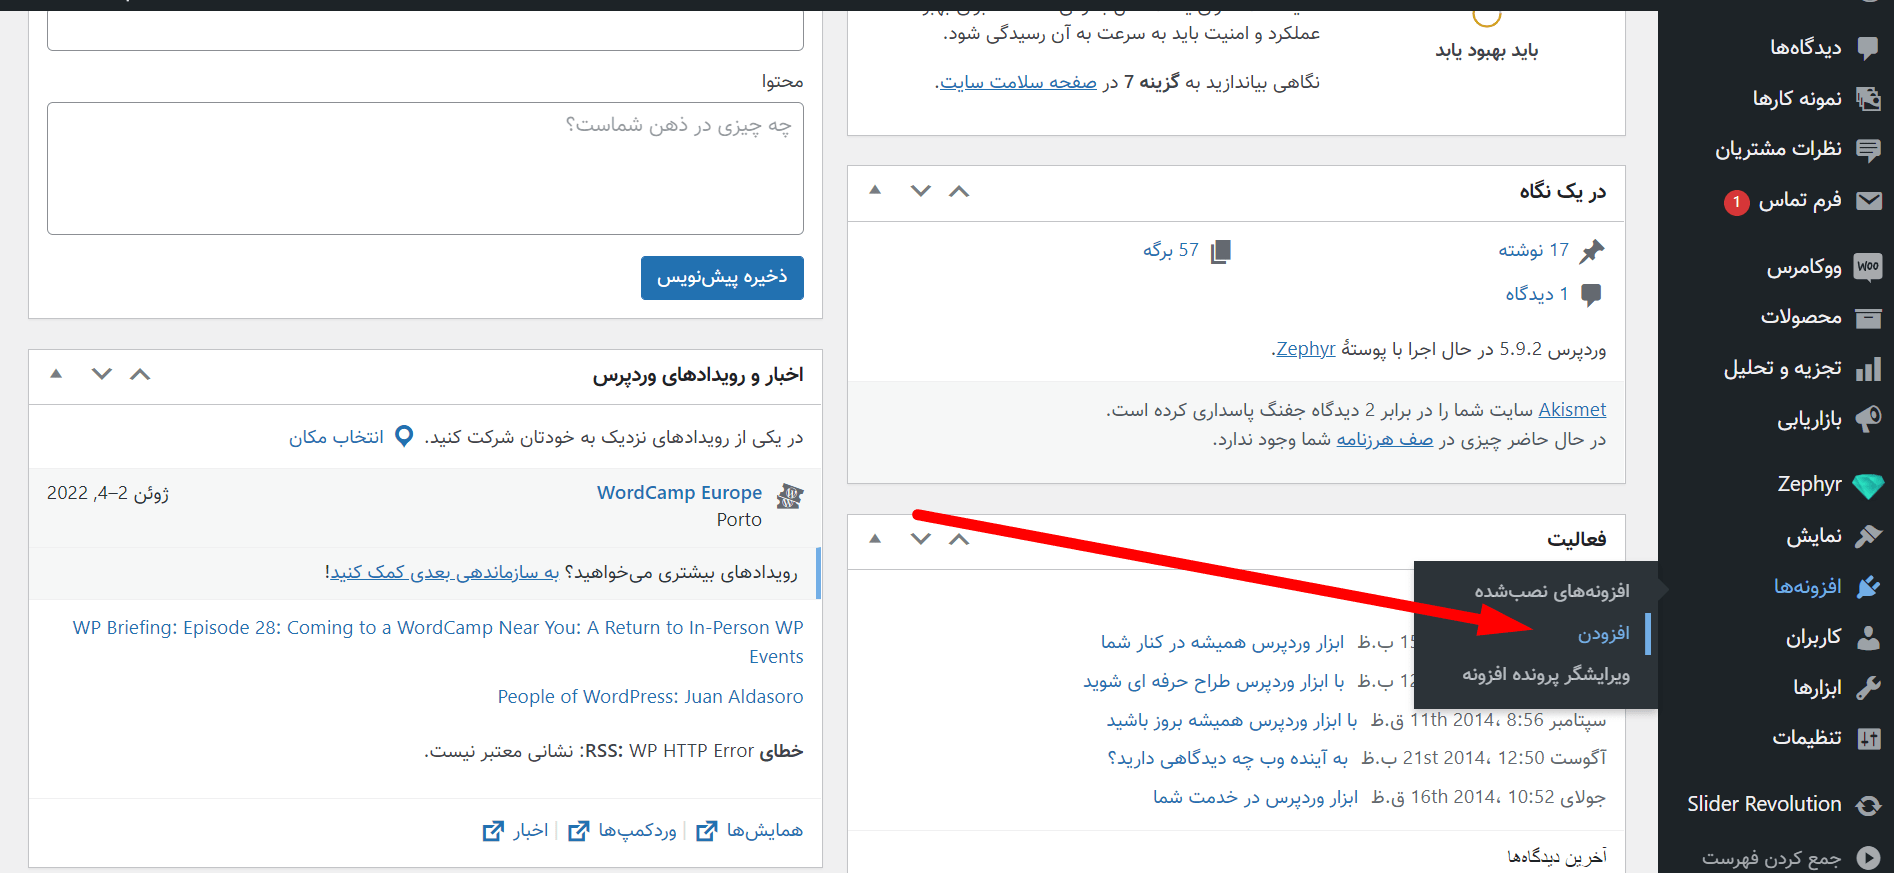Move فعالیت panel up

pos(959,539)
